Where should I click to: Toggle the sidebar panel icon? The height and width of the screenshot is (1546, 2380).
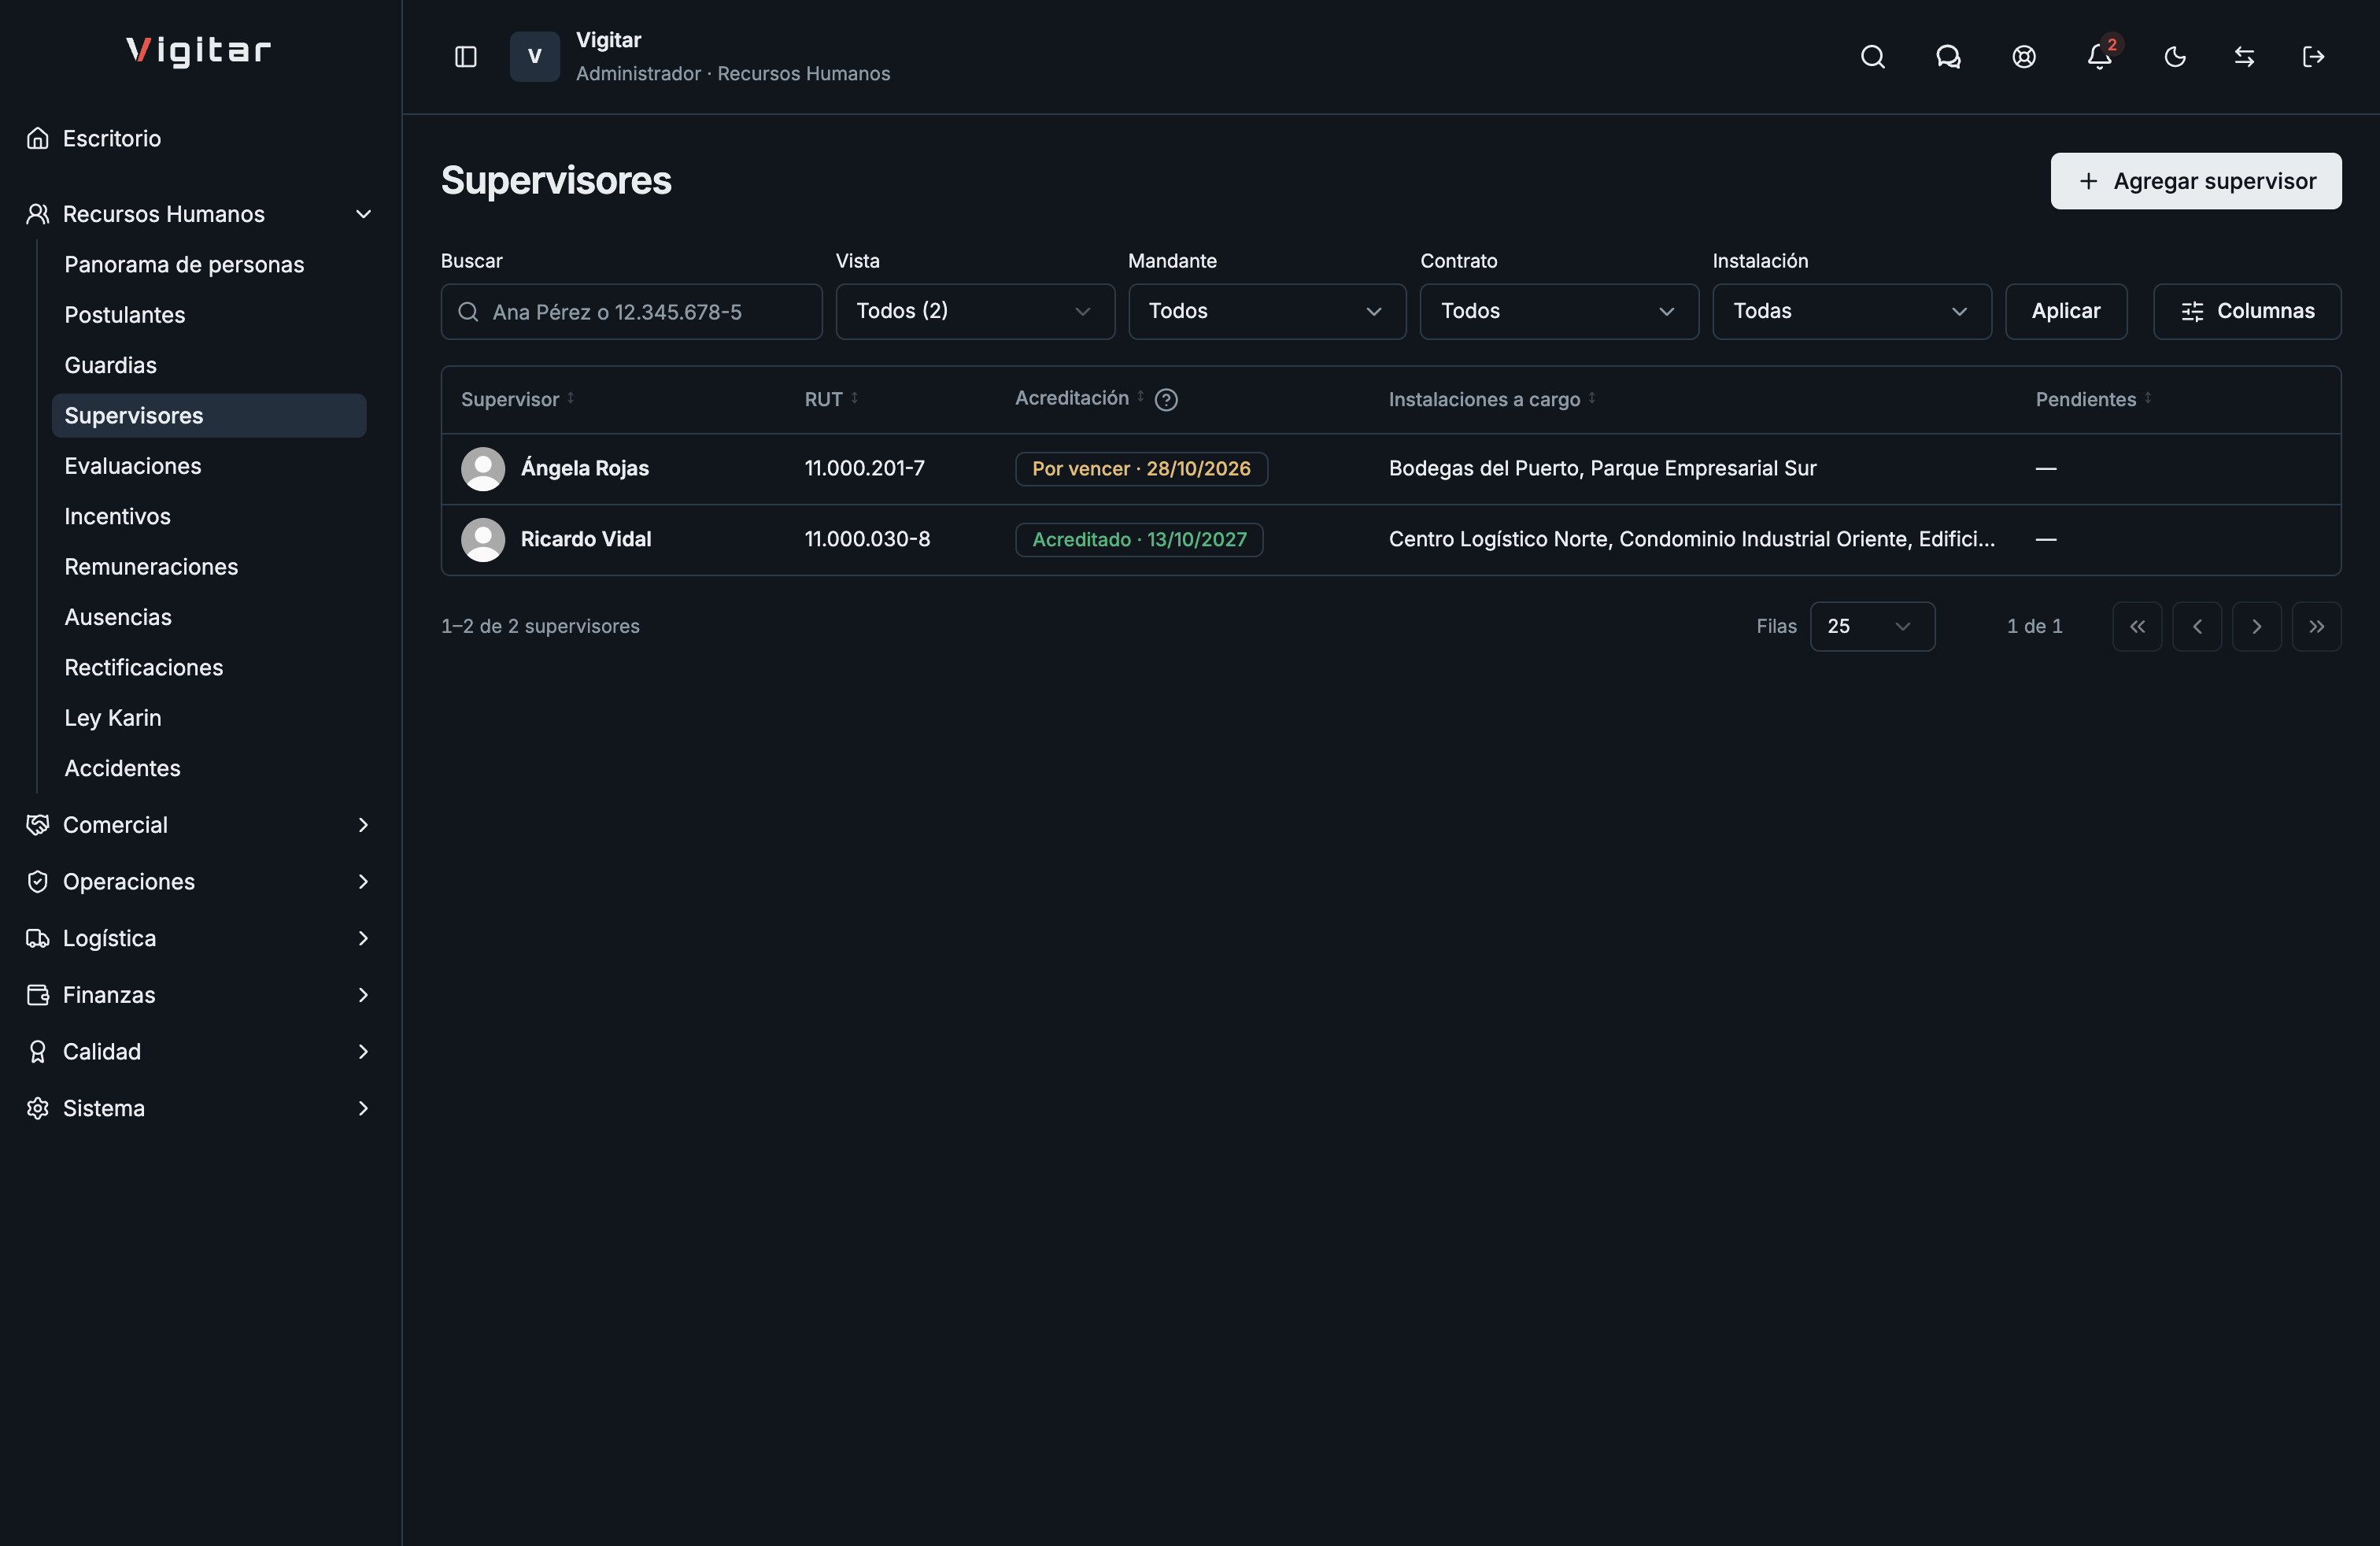465,57
